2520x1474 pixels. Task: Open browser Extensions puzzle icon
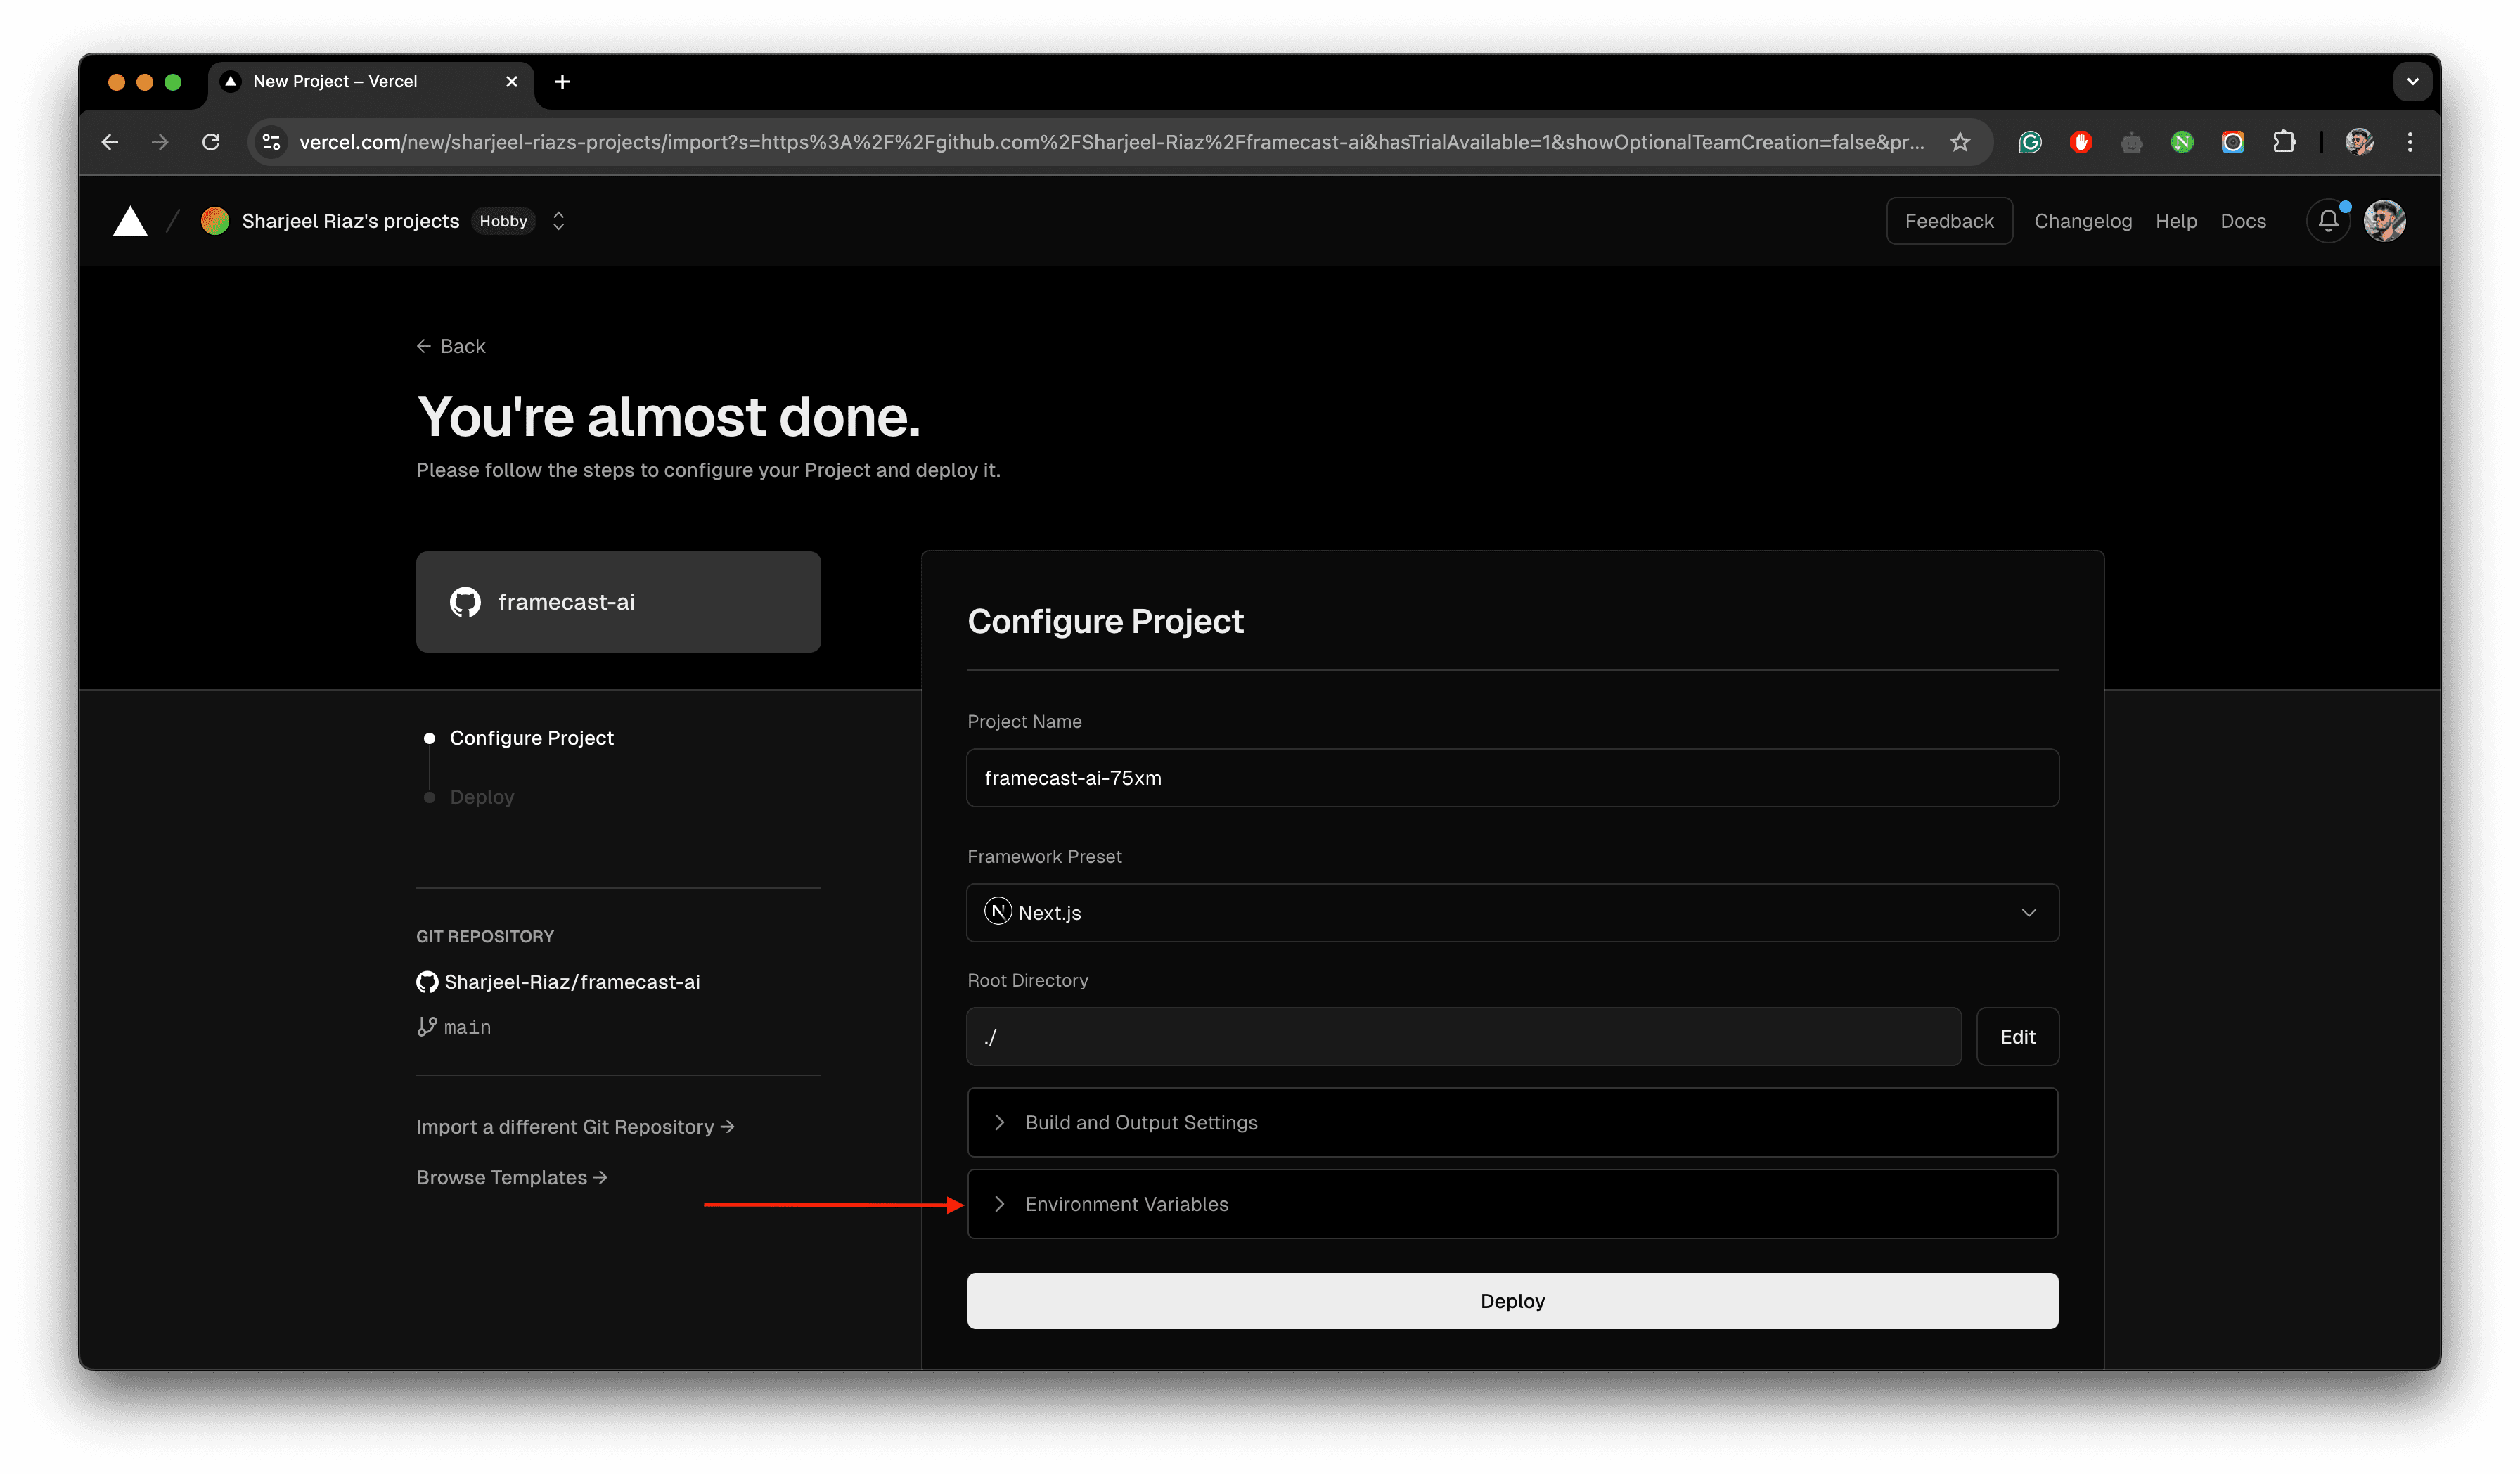click(2284, 142)
